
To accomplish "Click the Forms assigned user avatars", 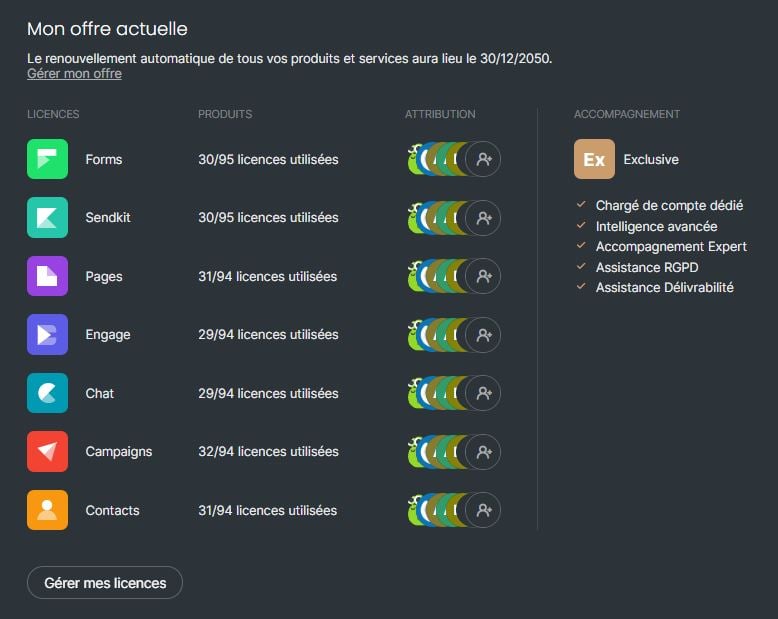I will click(436, 160).
